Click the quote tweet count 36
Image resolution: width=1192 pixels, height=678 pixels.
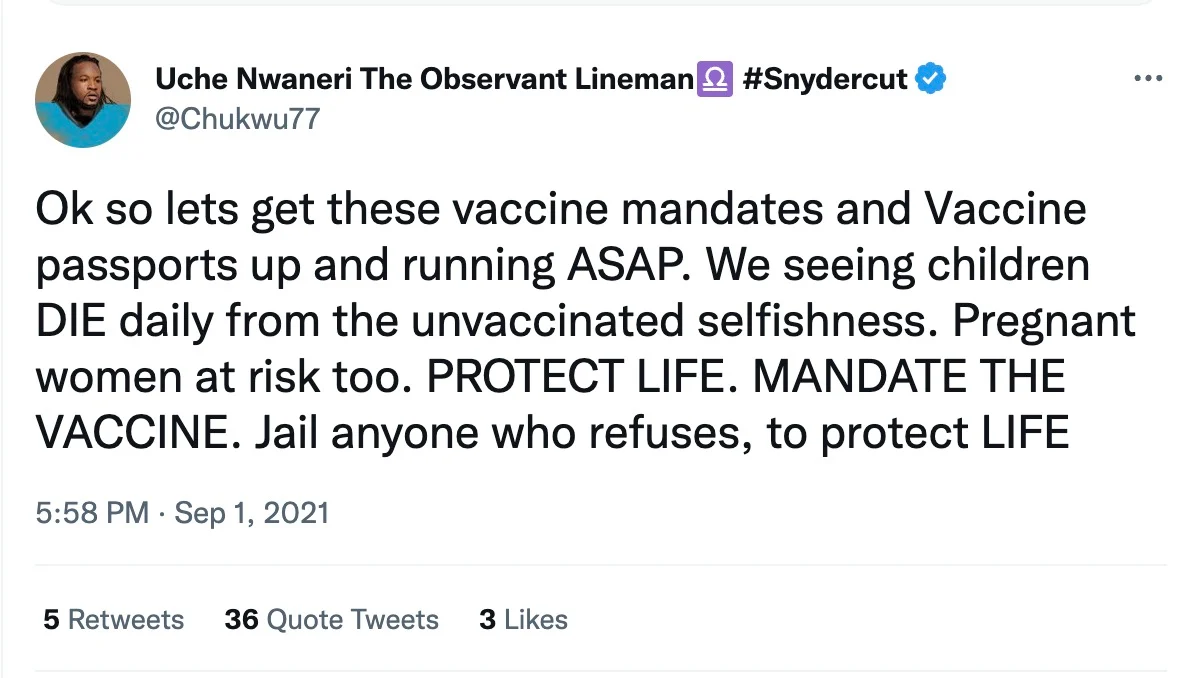[x=242, y=620]
